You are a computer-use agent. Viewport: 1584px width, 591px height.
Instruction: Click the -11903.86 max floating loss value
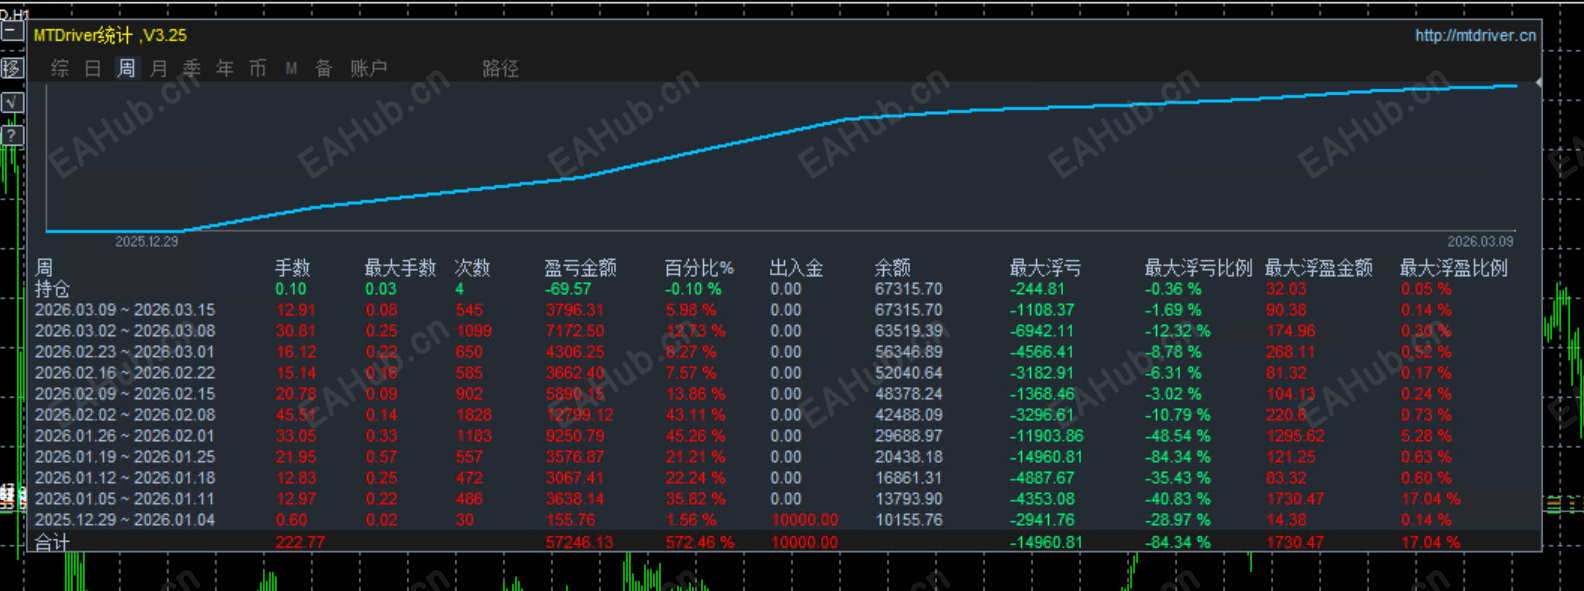coord(1047,436)
